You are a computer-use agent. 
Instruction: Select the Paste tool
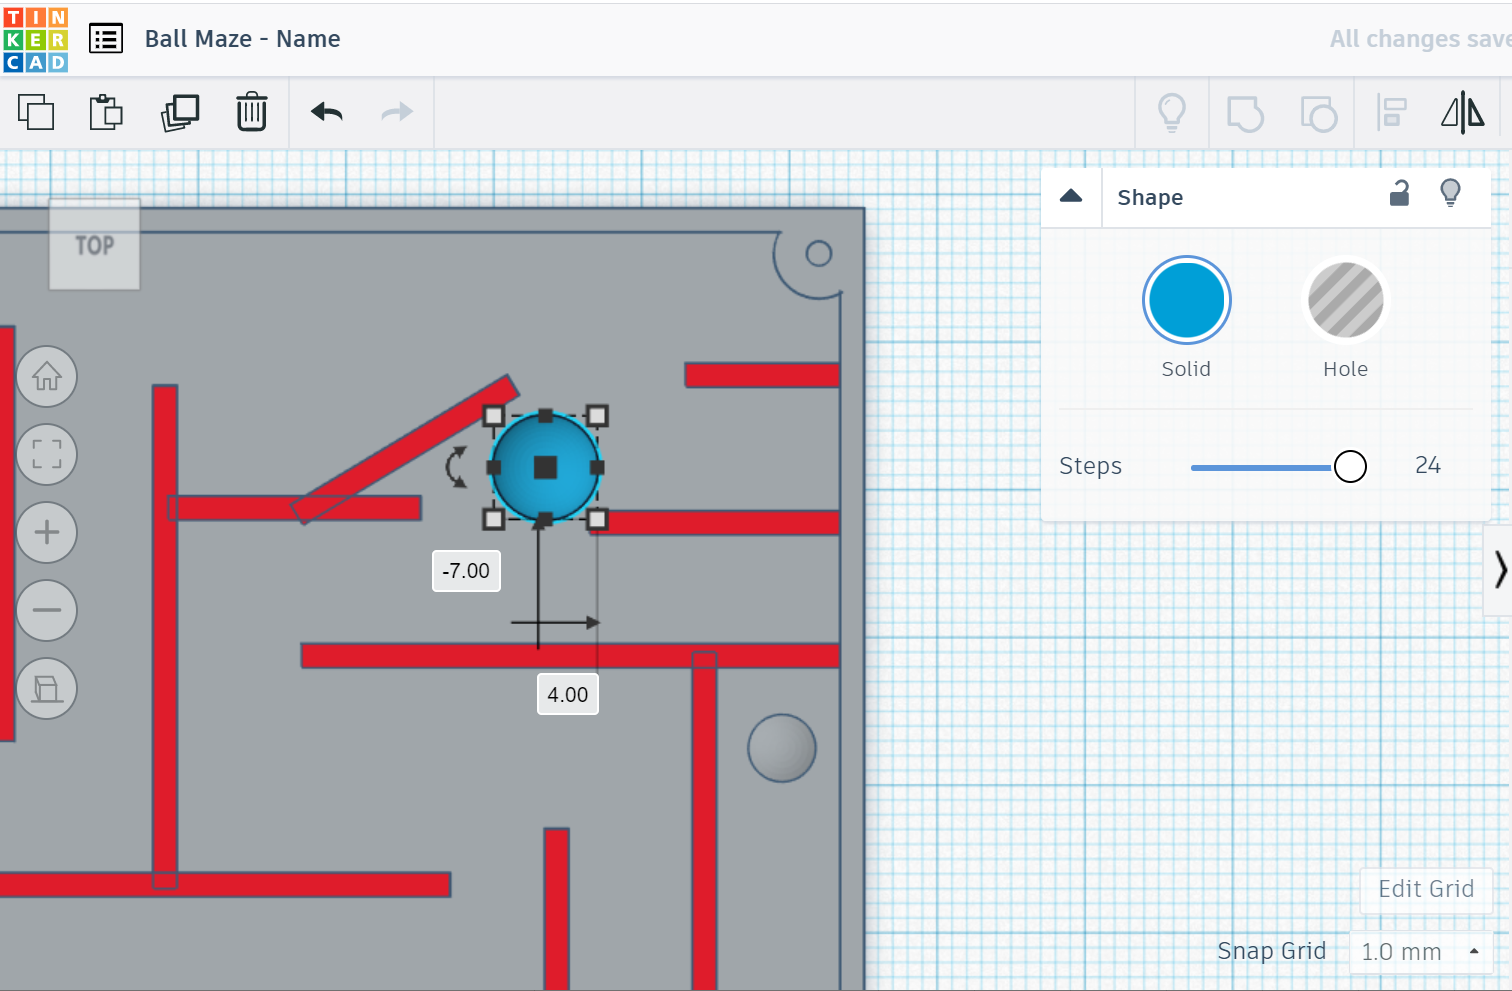click(105, 112)
